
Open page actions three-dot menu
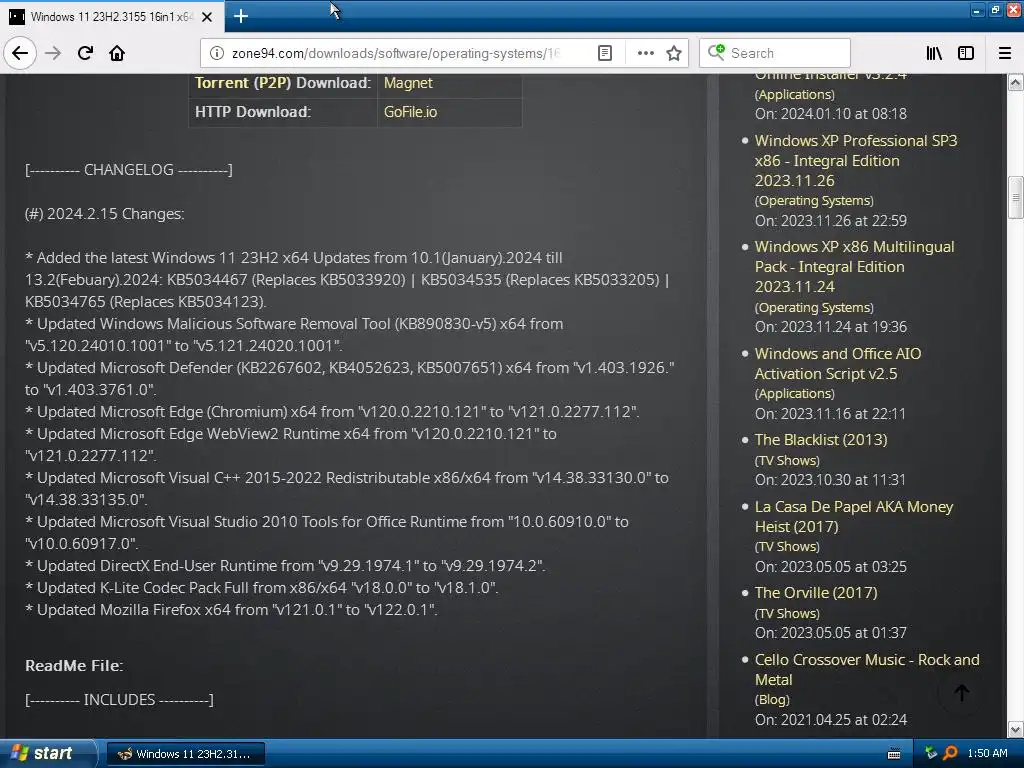[645, 53]
